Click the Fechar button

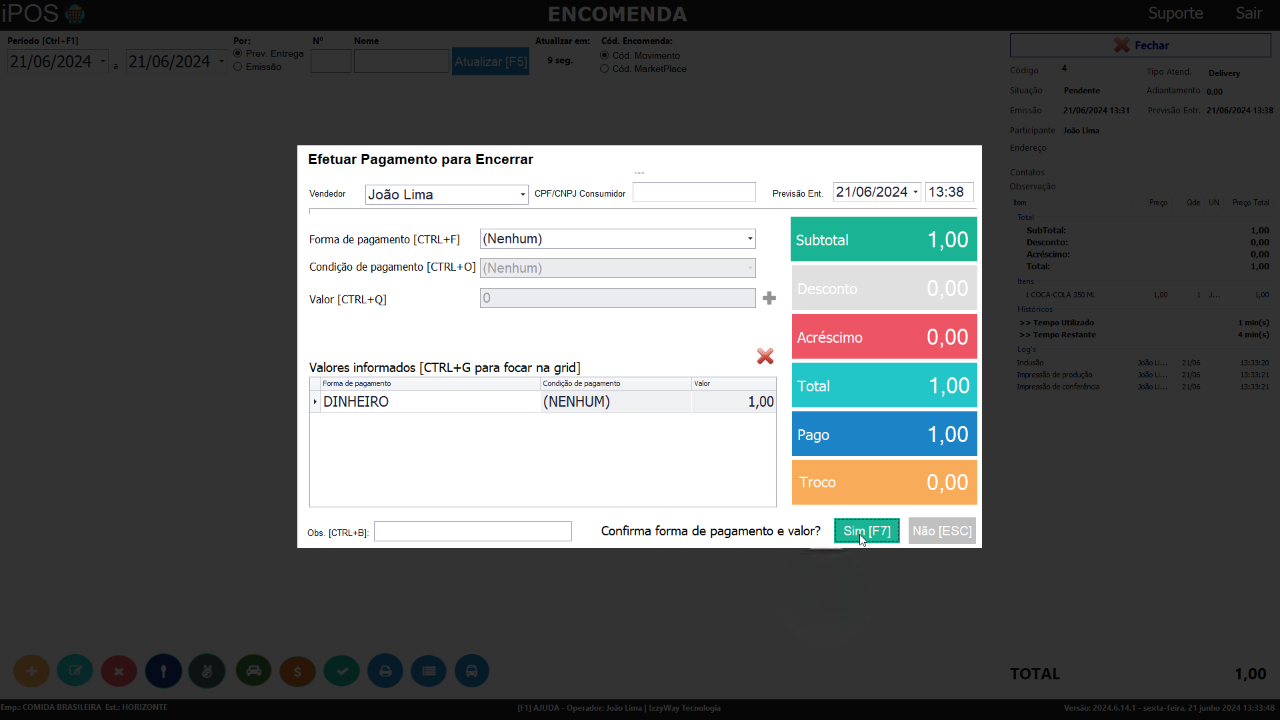click(1140, 45)
